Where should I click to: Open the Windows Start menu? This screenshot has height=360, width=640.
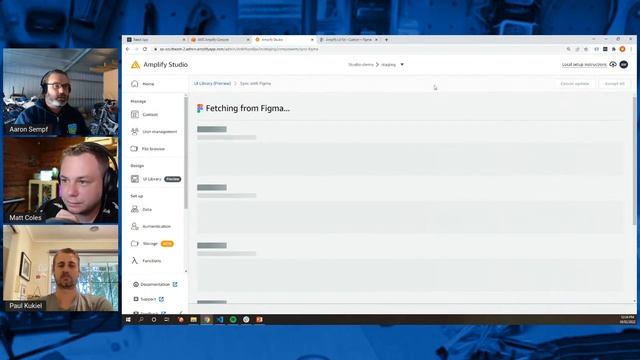tap(128, 320)
